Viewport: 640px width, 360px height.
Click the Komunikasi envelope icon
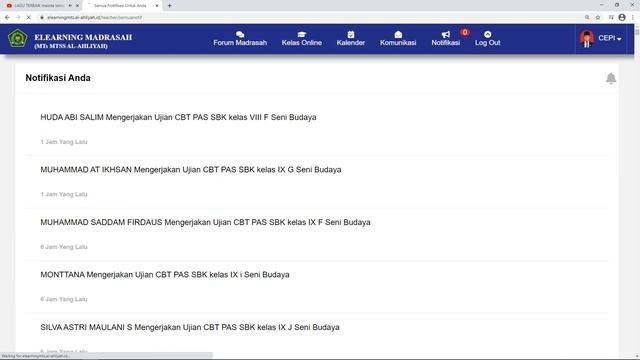(x=398, y=34)
